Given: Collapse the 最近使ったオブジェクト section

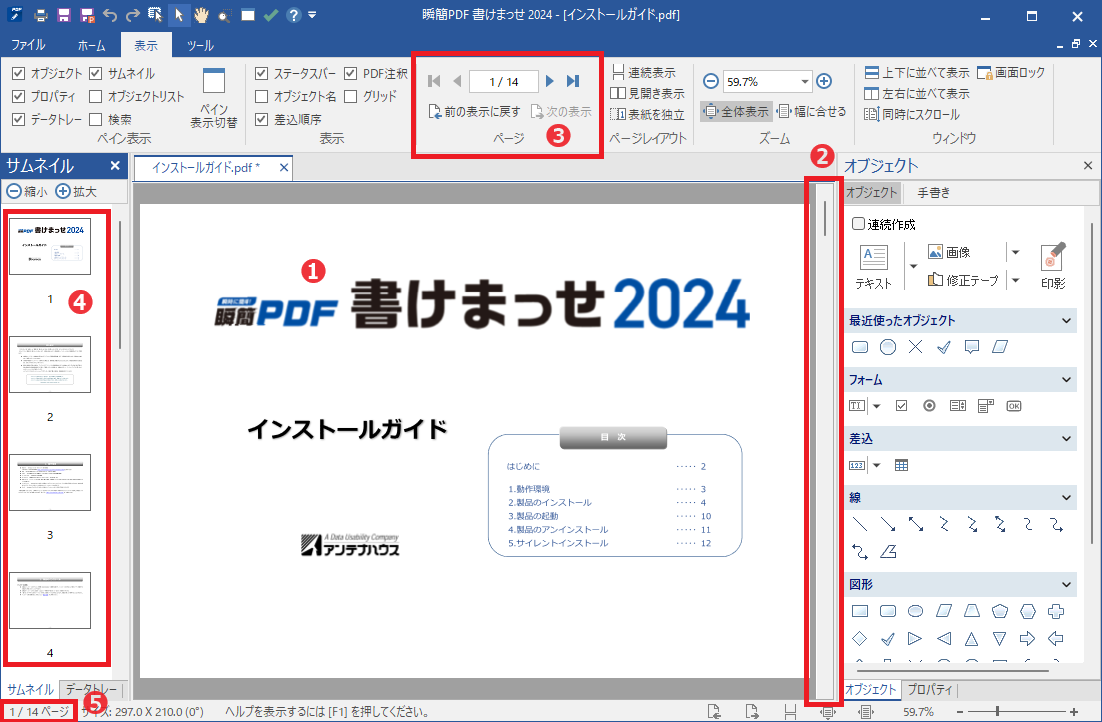Looking at the screenshot, I should coord(1066,321).
